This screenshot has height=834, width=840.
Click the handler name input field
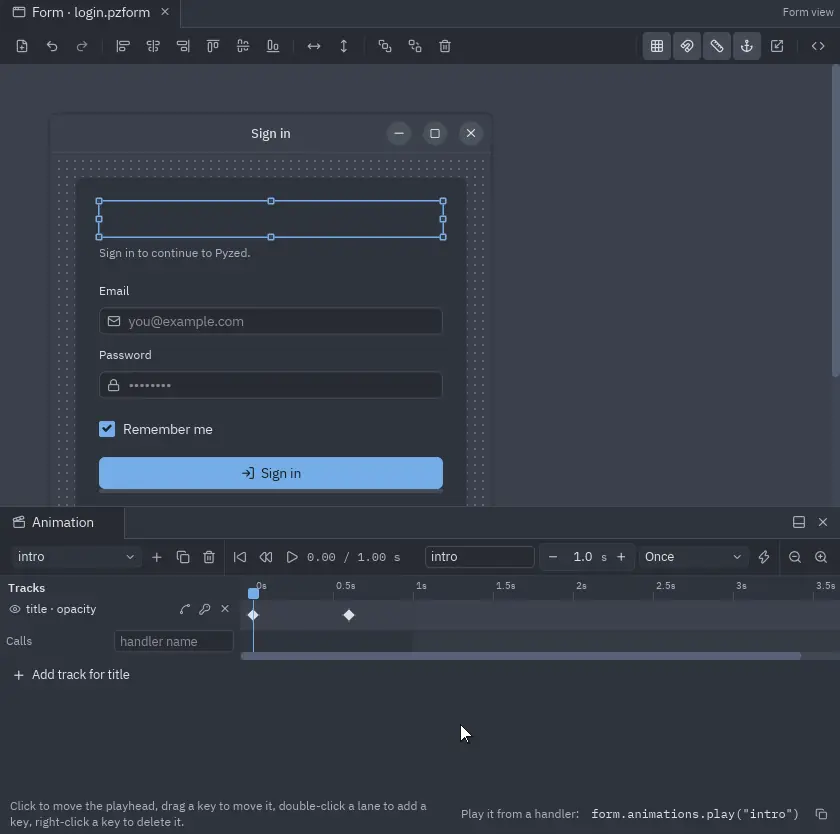[174, 641]
